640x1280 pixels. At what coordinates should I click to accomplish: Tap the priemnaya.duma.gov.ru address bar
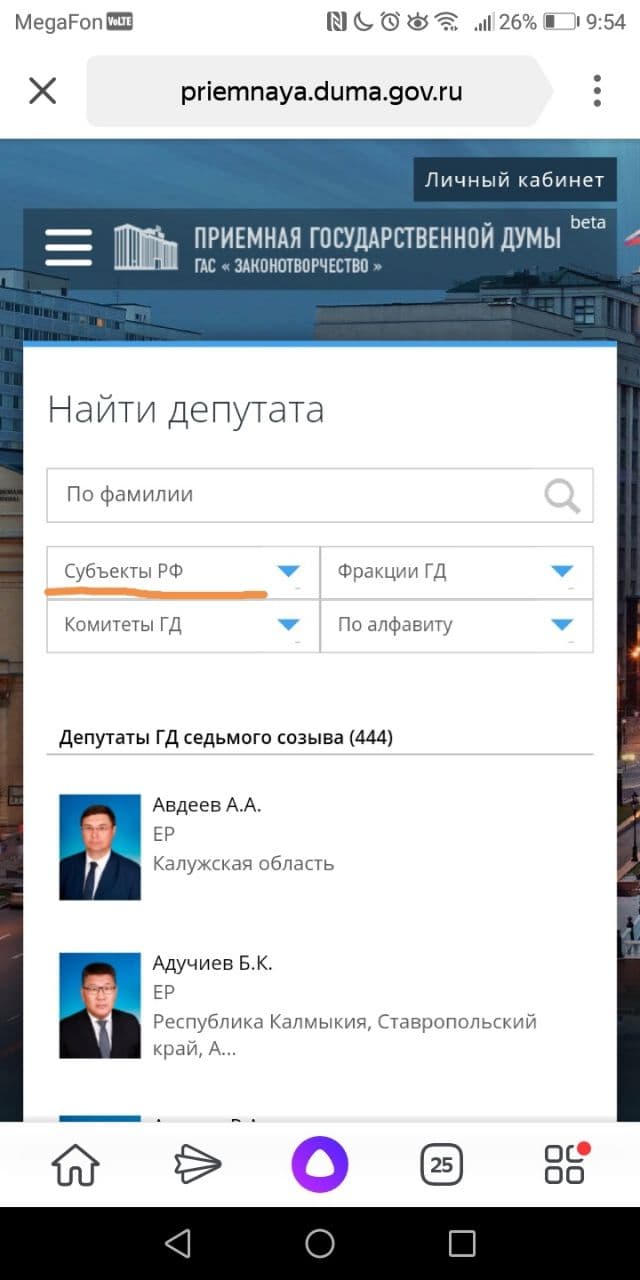(x=320, y=92)
